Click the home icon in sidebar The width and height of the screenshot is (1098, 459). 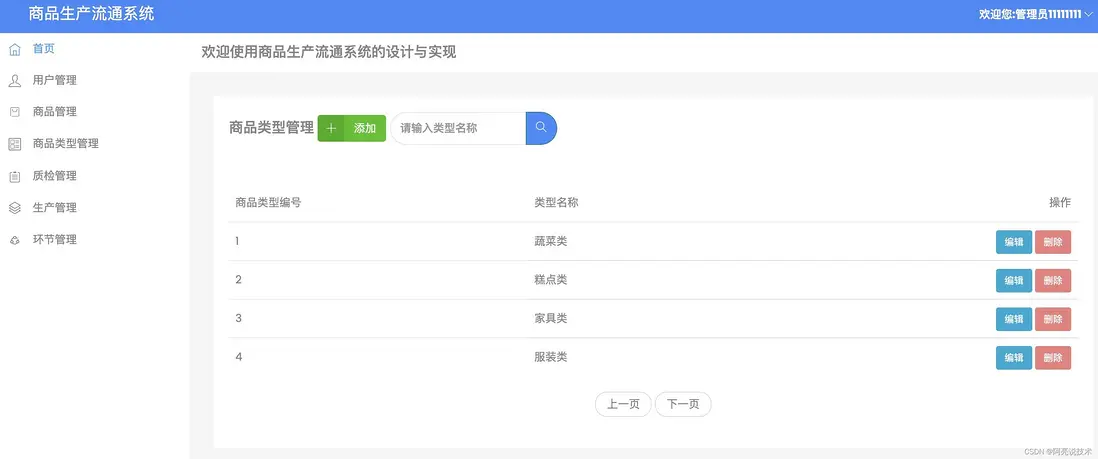14,48
